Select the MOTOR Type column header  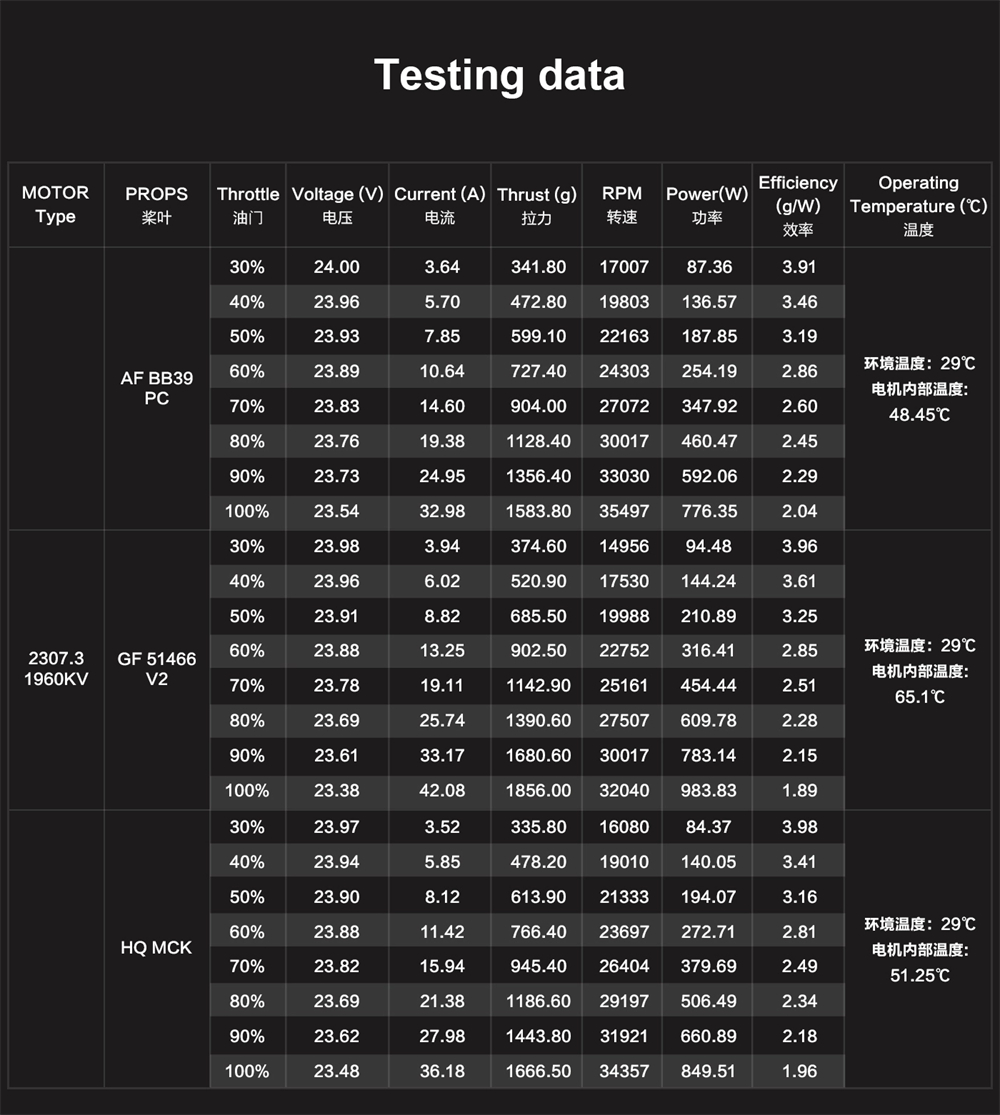[55, 205]
